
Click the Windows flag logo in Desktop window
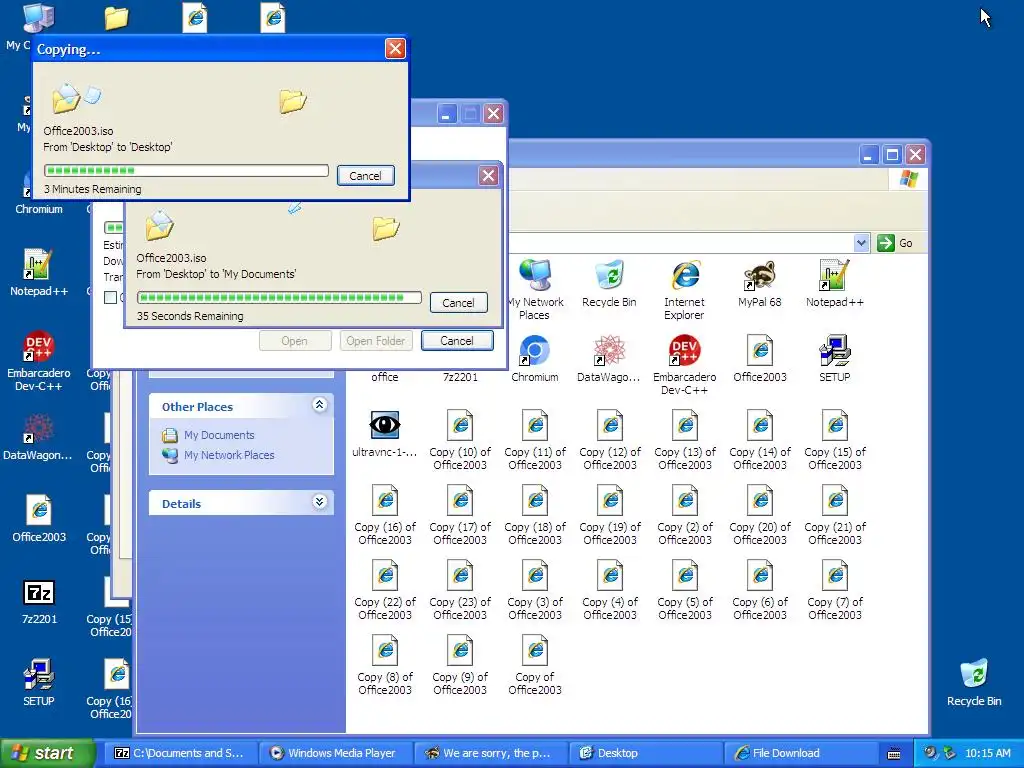click(x=908, y=179)
